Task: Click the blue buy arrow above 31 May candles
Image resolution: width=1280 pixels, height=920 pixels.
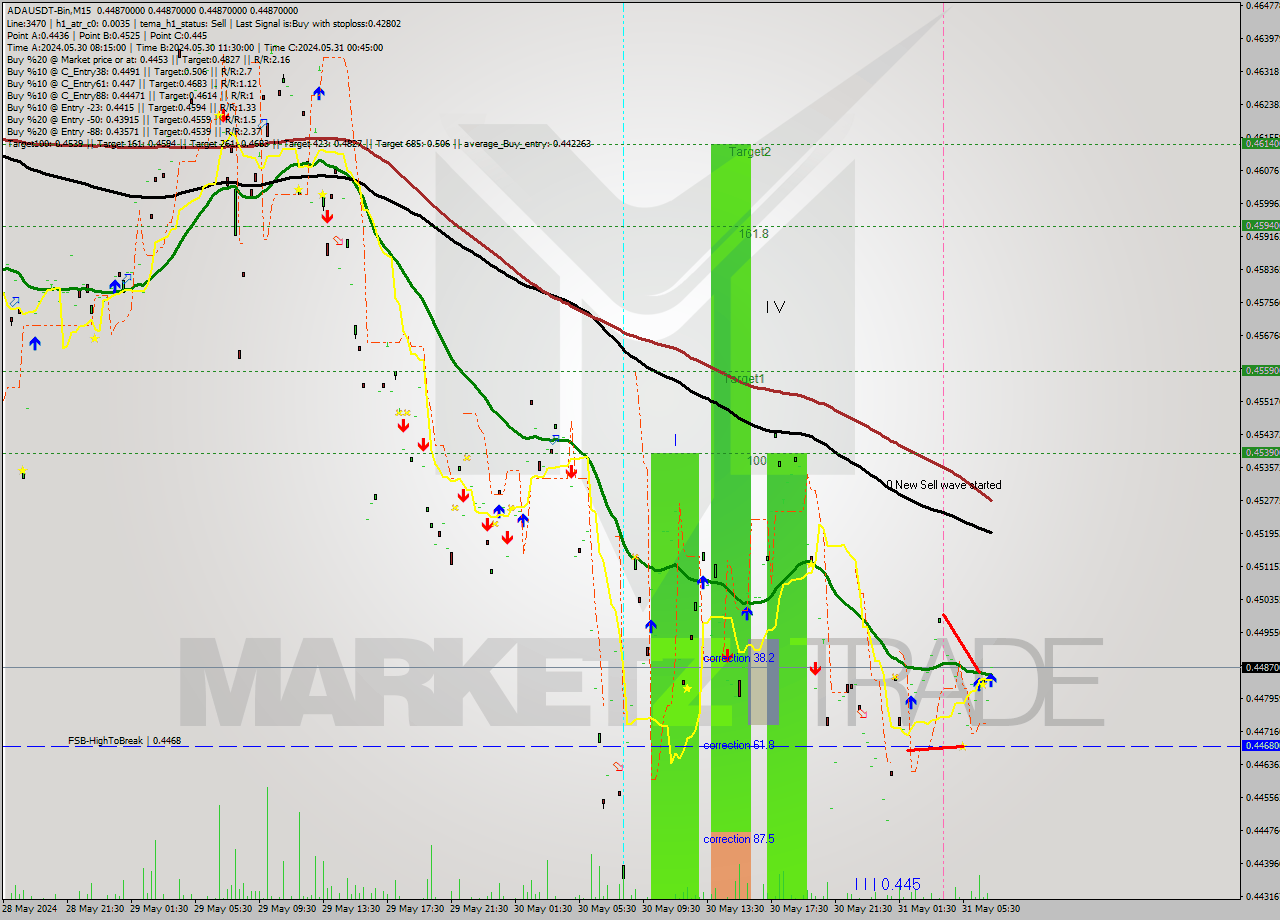Action: point(990,678)
